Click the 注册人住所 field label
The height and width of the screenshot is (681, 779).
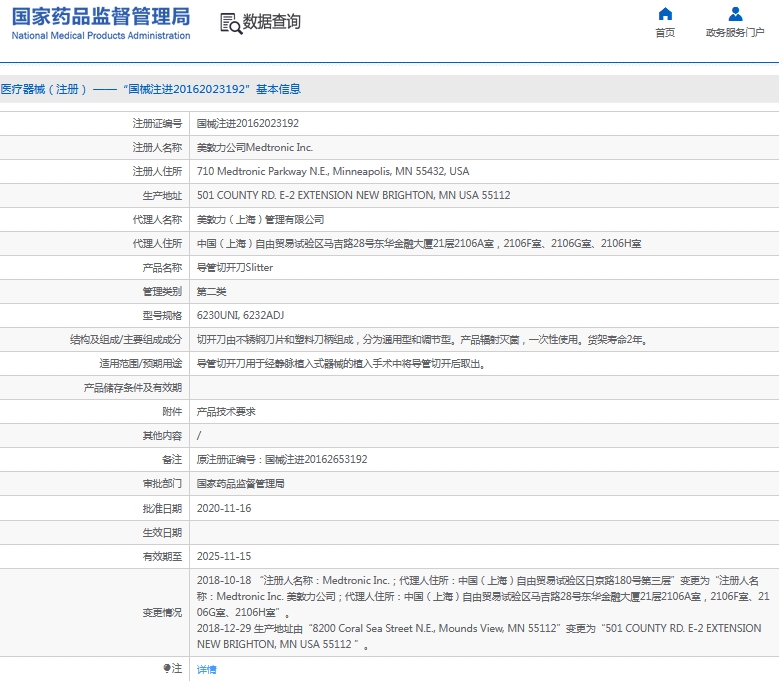[x=157, y=171]
